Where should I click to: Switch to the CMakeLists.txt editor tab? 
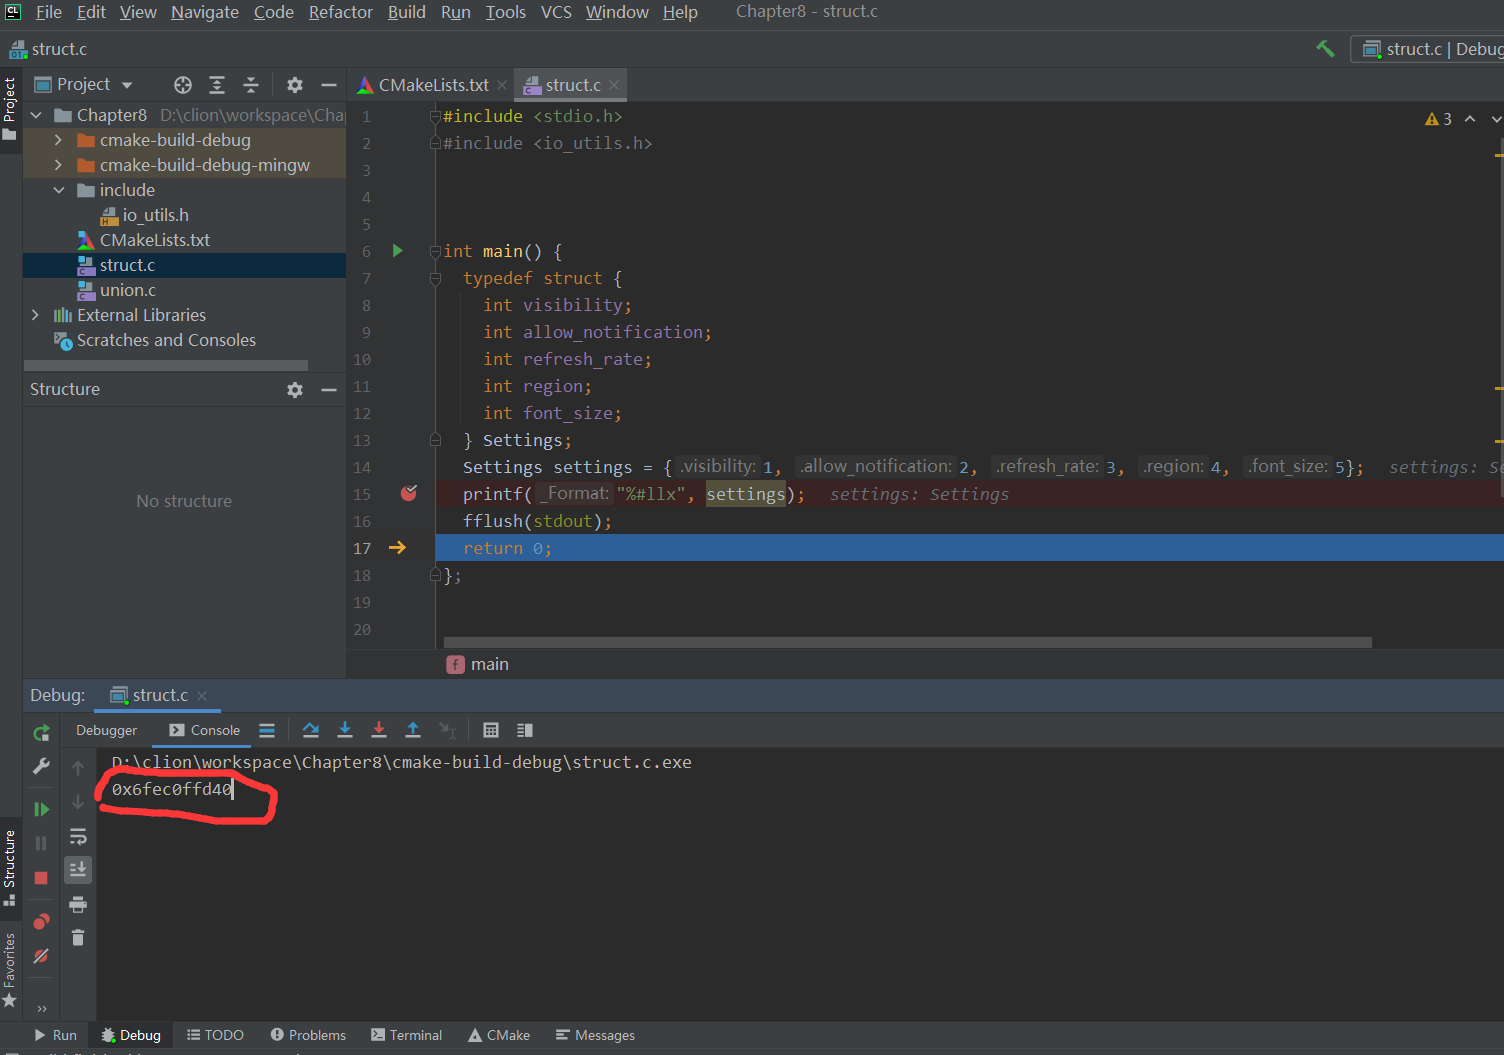pyautogui.click(x=432, y=85)
